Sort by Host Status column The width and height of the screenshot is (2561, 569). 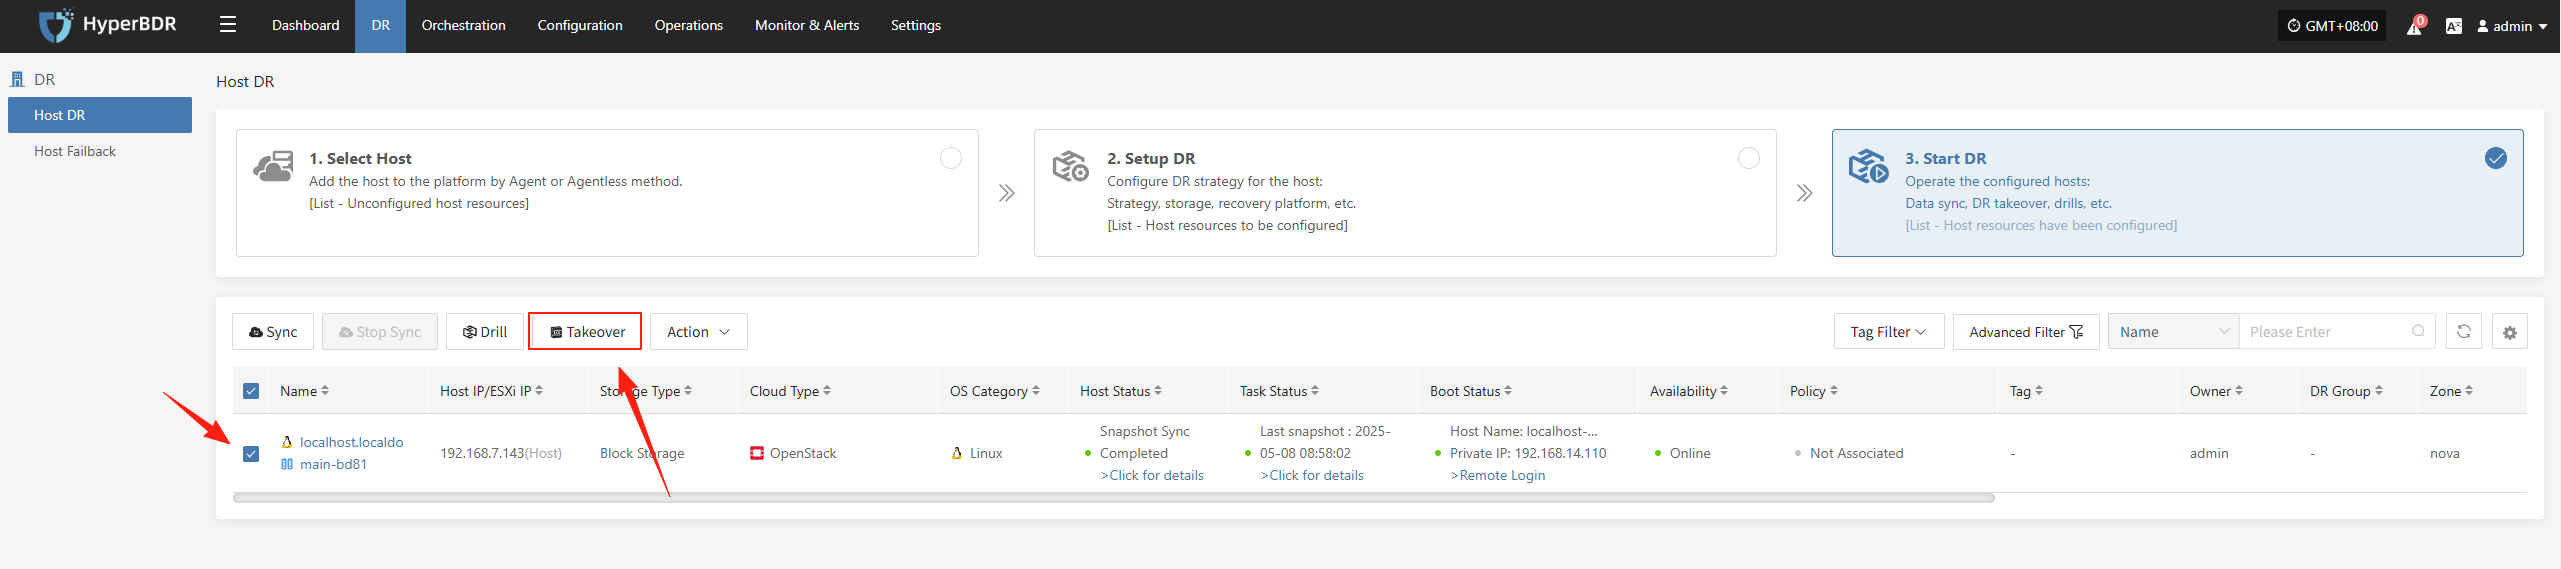[1158, 391]
